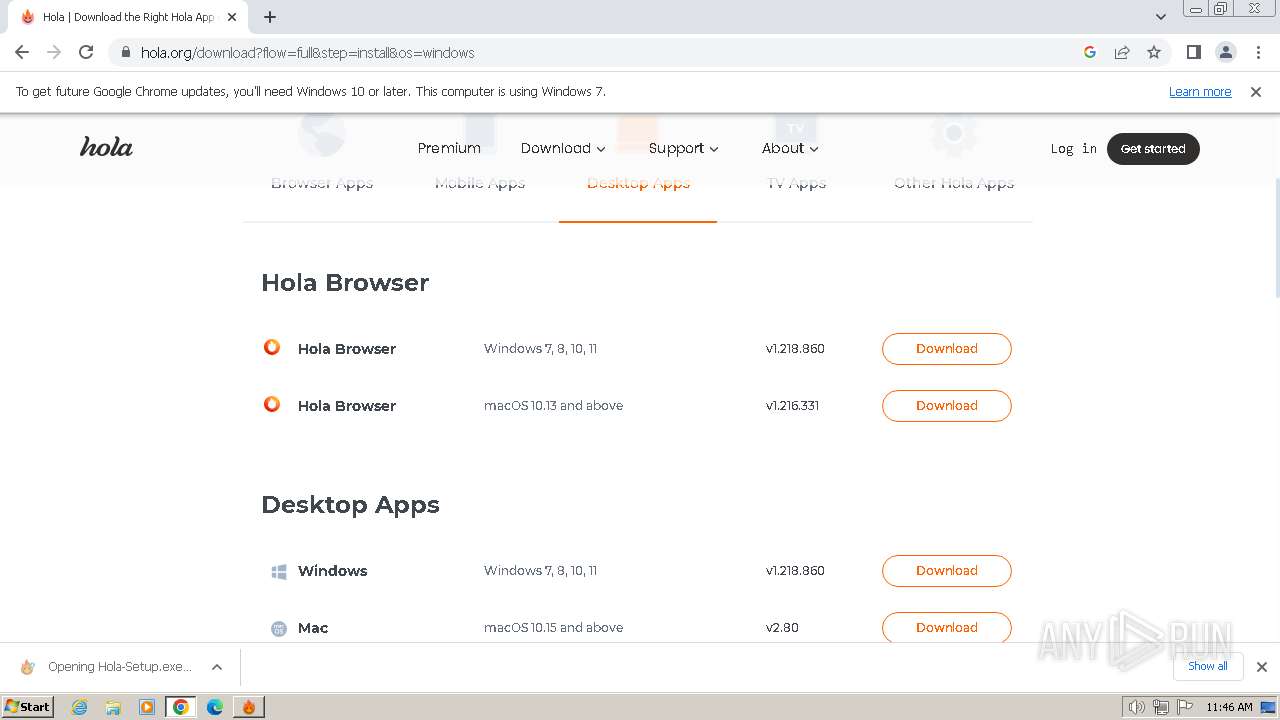Open the Windows Start menu
1280x720 pixels.
point(28,706)
